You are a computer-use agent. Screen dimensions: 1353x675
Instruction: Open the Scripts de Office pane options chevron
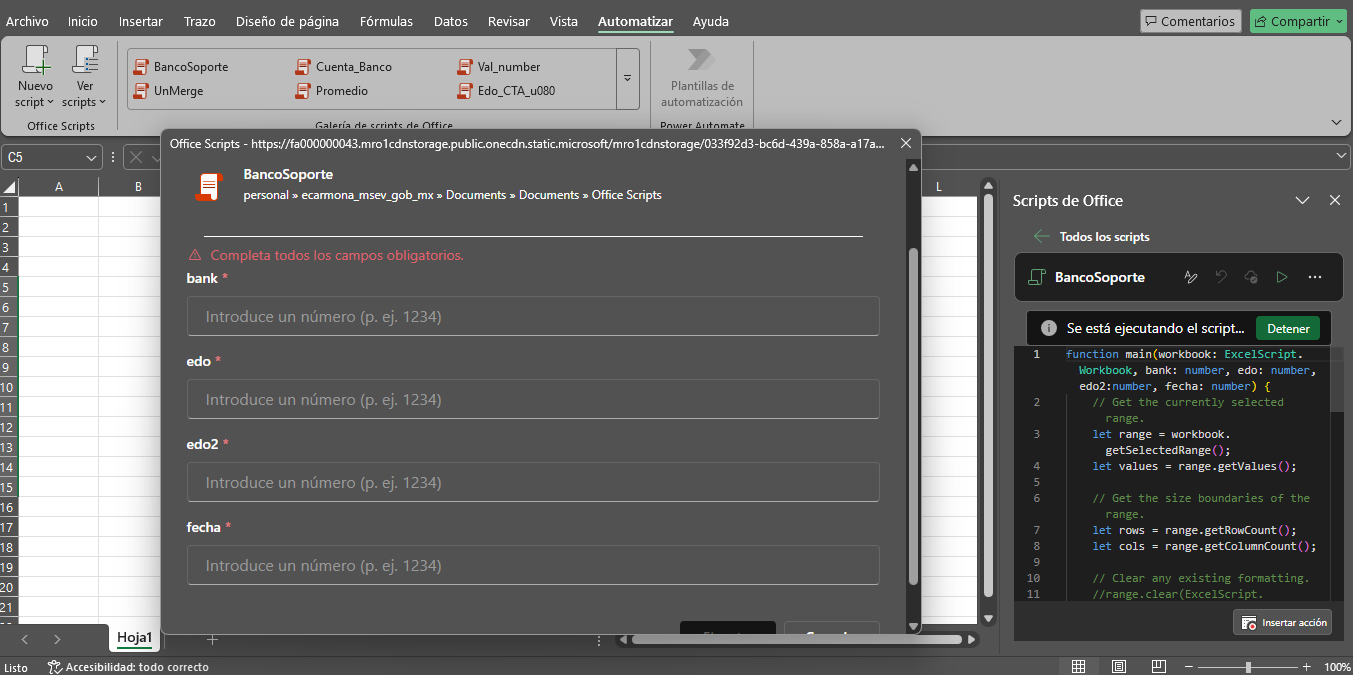(x=1303, y=200)
